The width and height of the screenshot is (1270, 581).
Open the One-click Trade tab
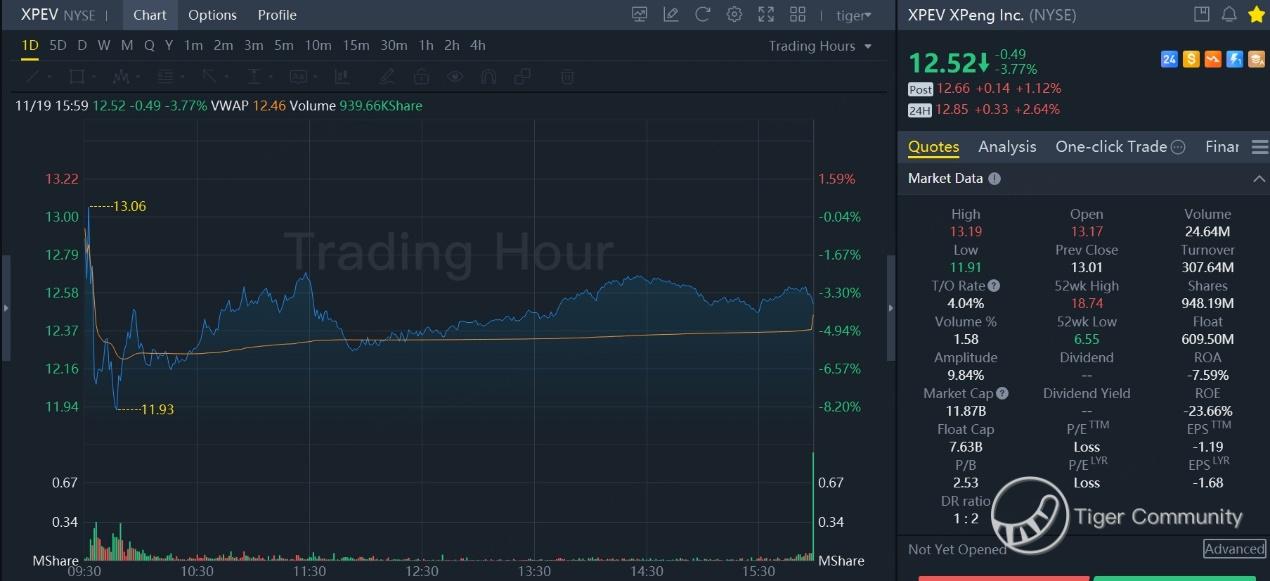[x=1111, y=147]
